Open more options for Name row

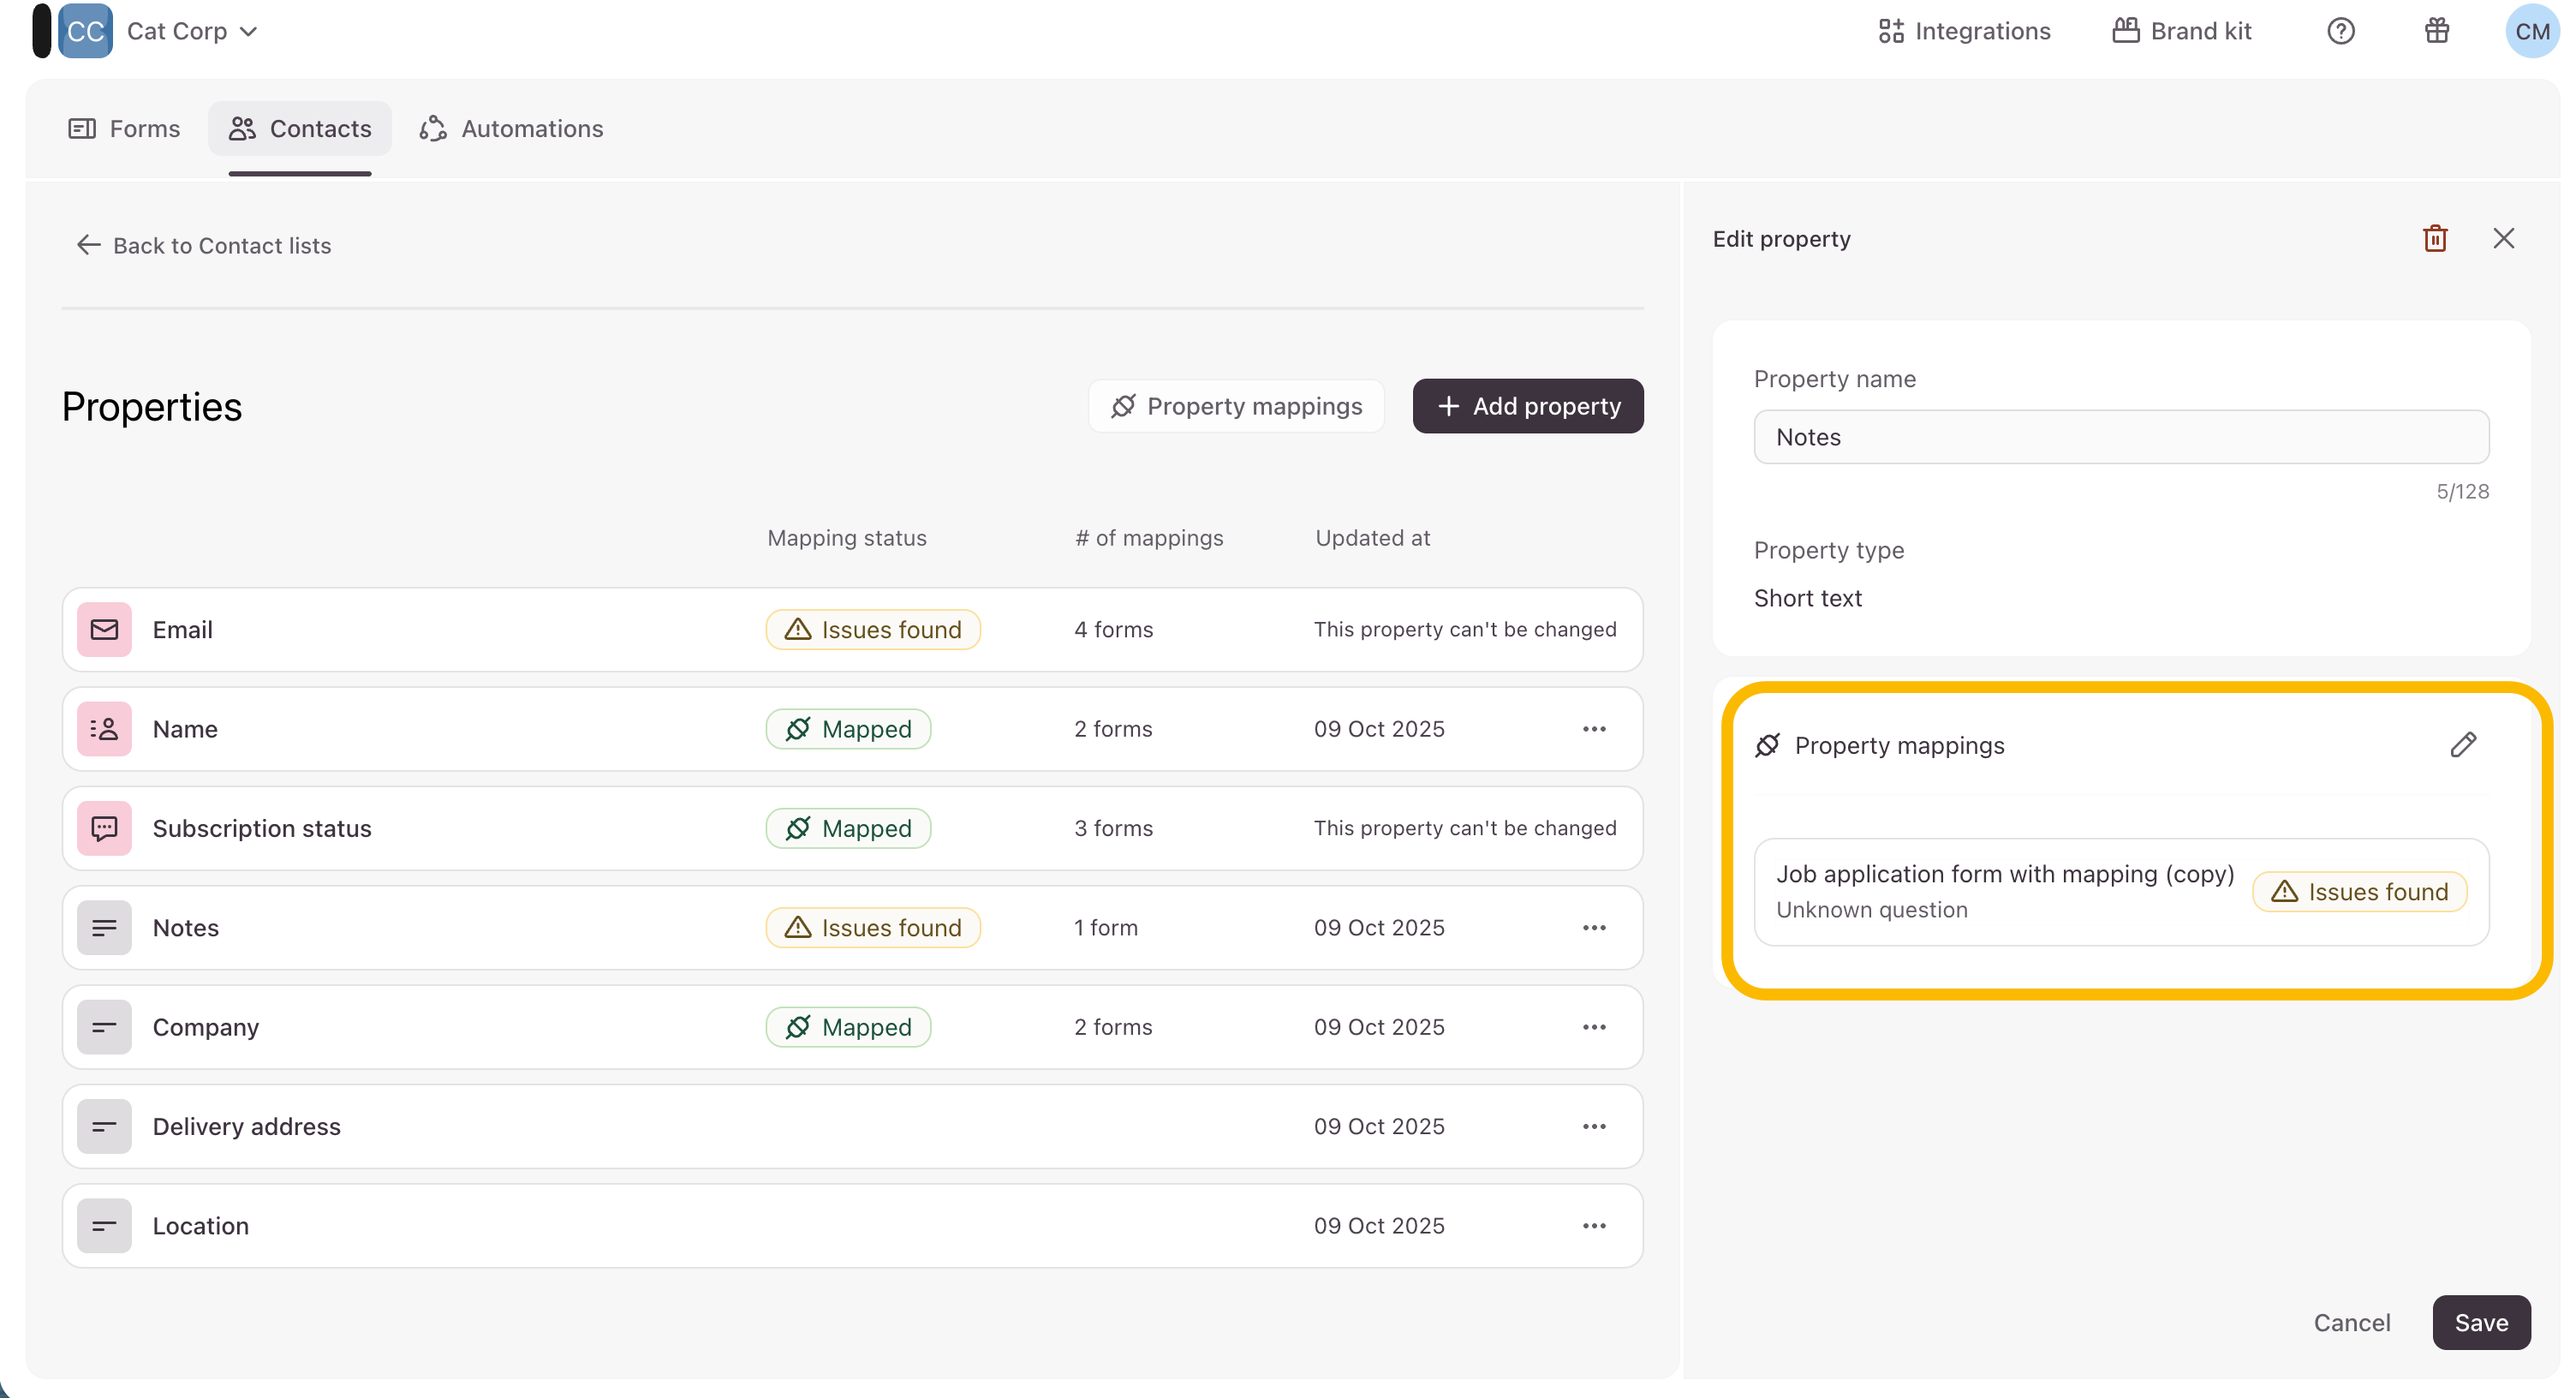(x=1594, y=729)
